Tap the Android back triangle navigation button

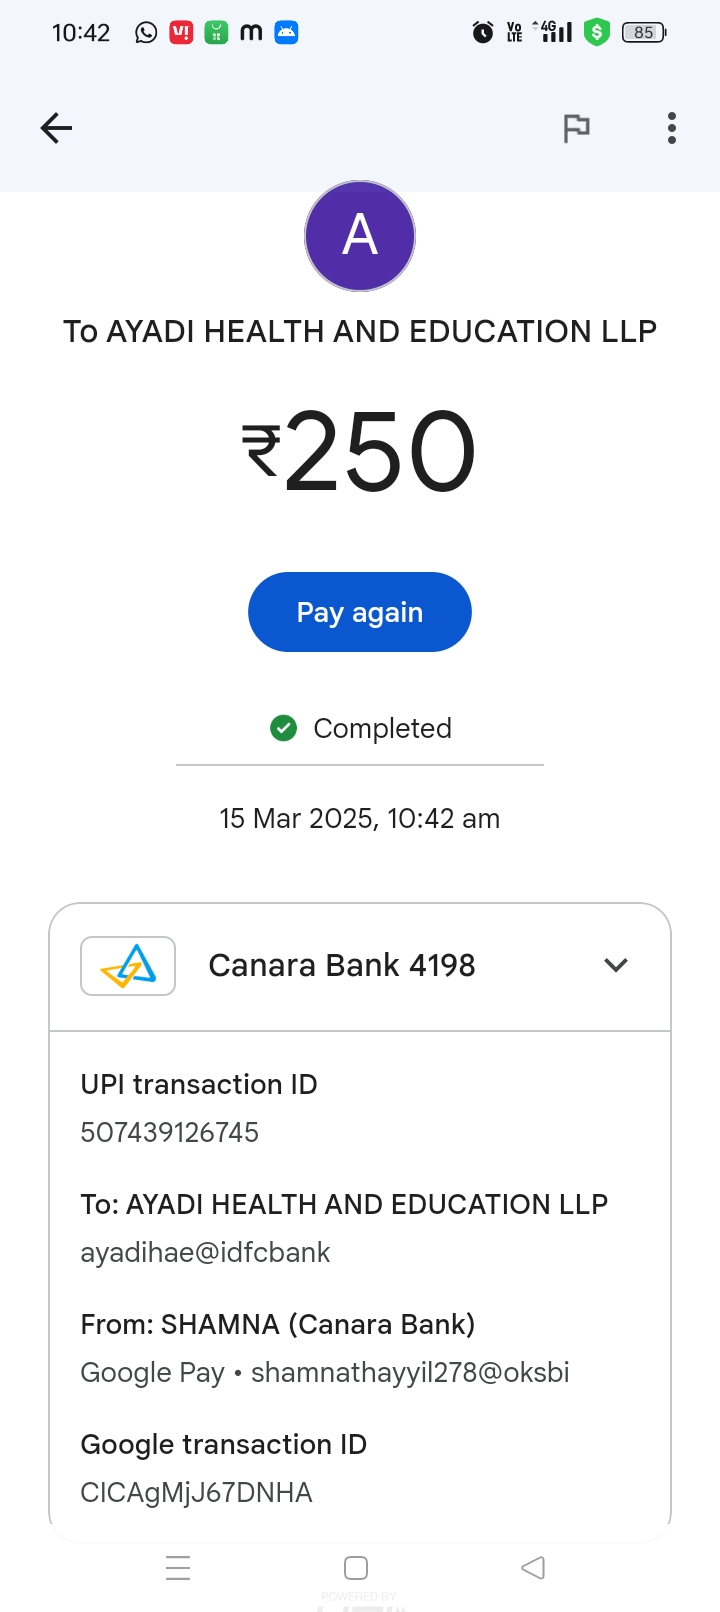point(533,1568)
